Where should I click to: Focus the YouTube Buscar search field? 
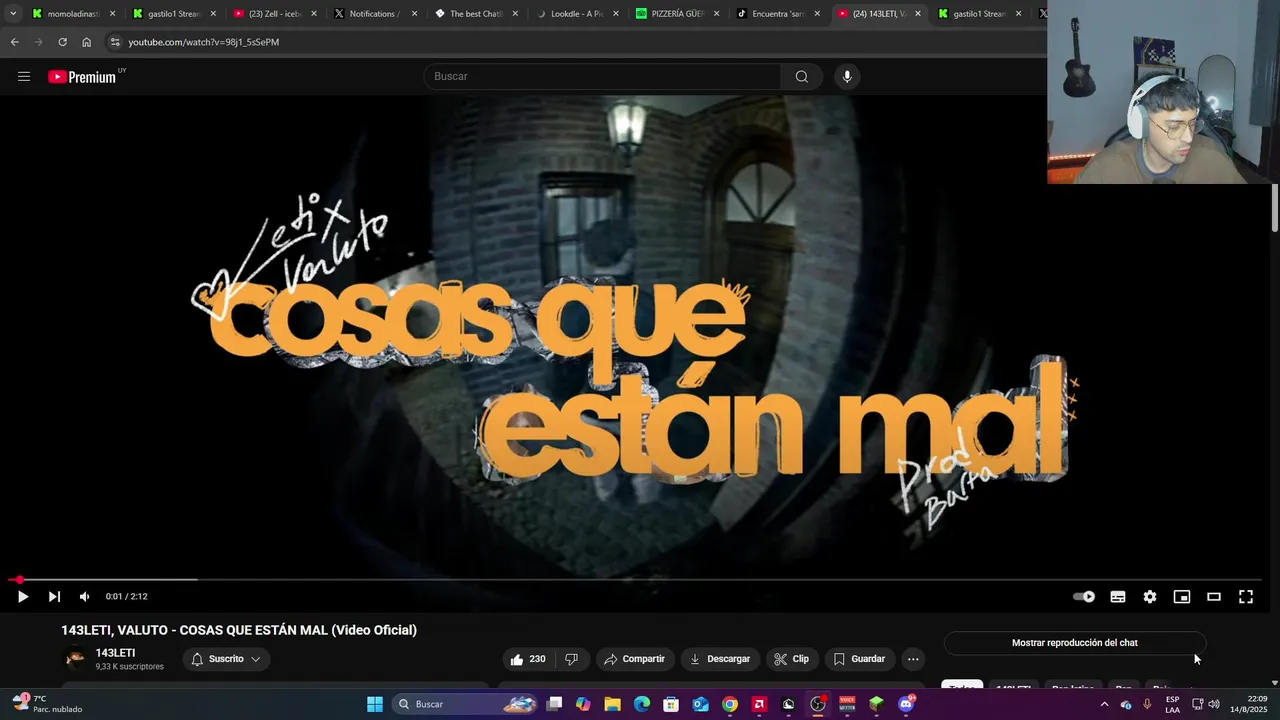(603, 77)
